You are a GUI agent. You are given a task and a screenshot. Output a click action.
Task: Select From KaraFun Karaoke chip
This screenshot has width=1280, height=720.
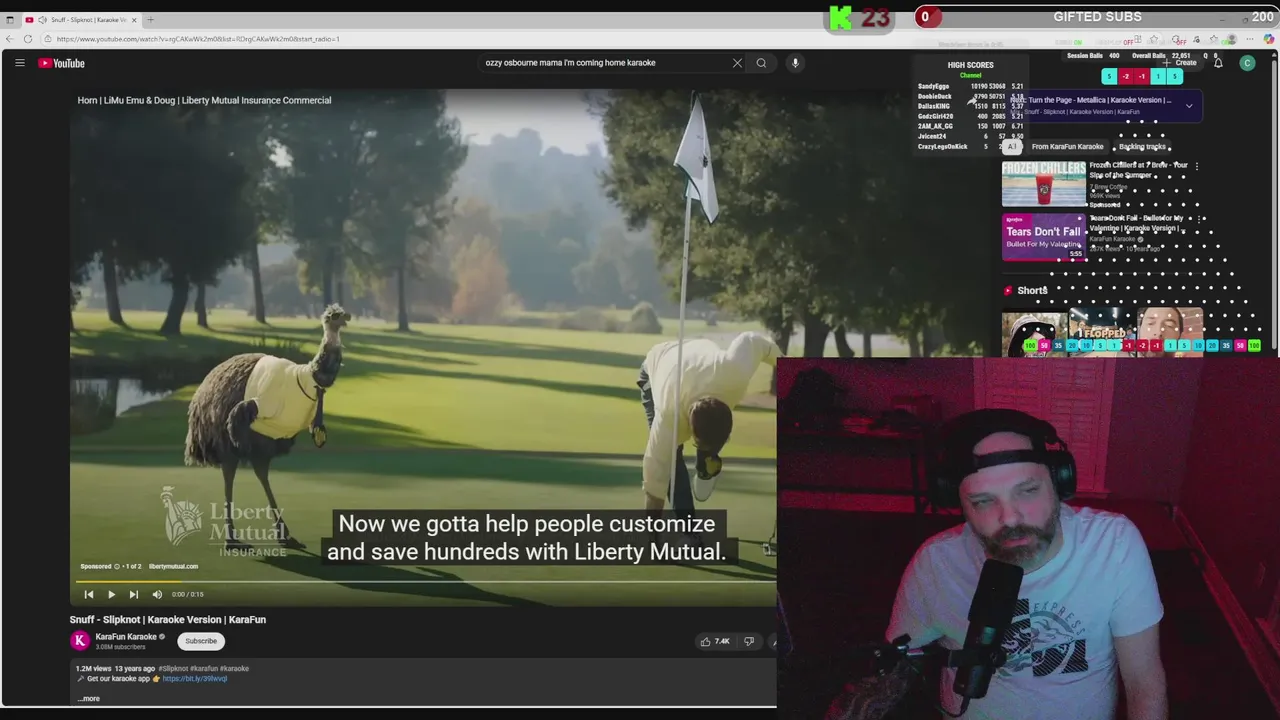pos(1067,147)
